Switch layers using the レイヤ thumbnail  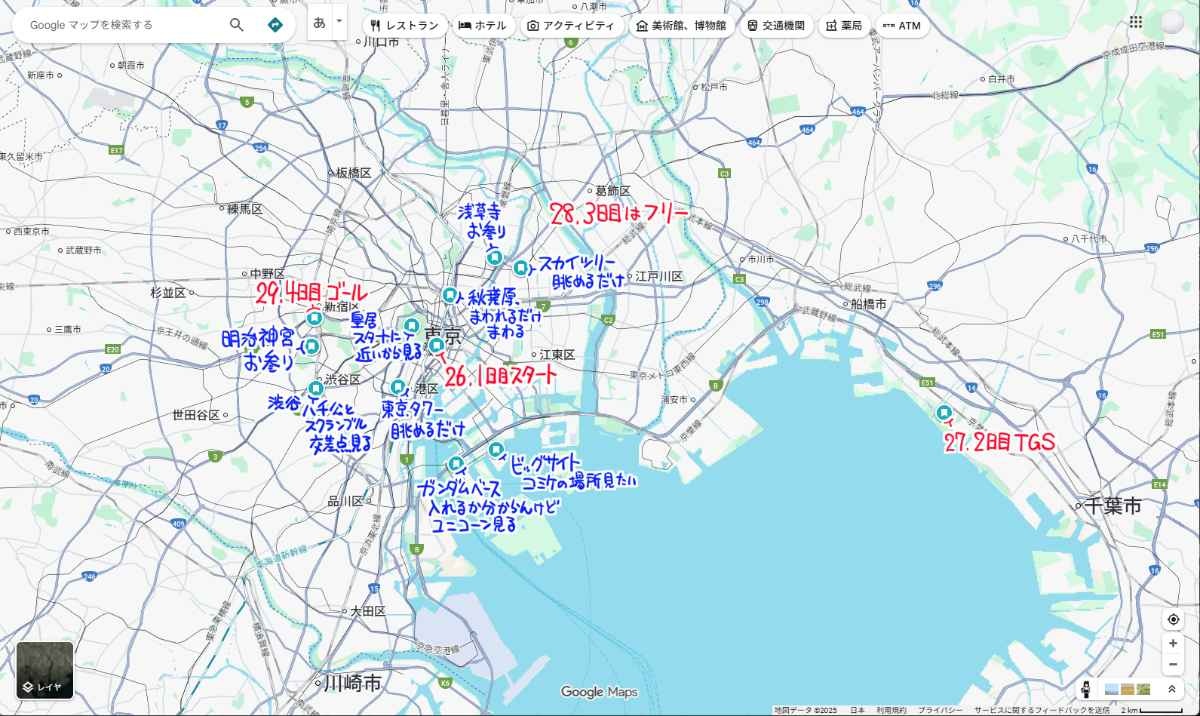pos(45,670)
